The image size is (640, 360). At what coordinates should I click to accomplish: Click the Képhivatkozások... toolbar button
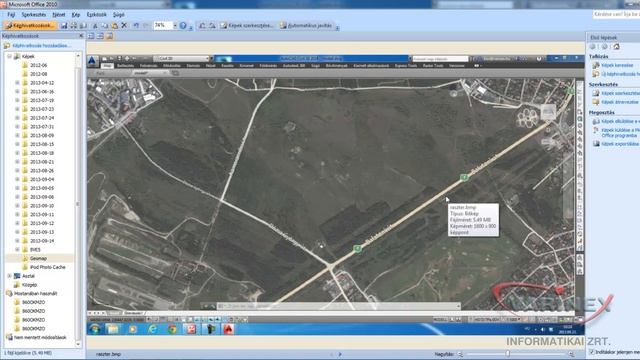(x=30, y=25)
